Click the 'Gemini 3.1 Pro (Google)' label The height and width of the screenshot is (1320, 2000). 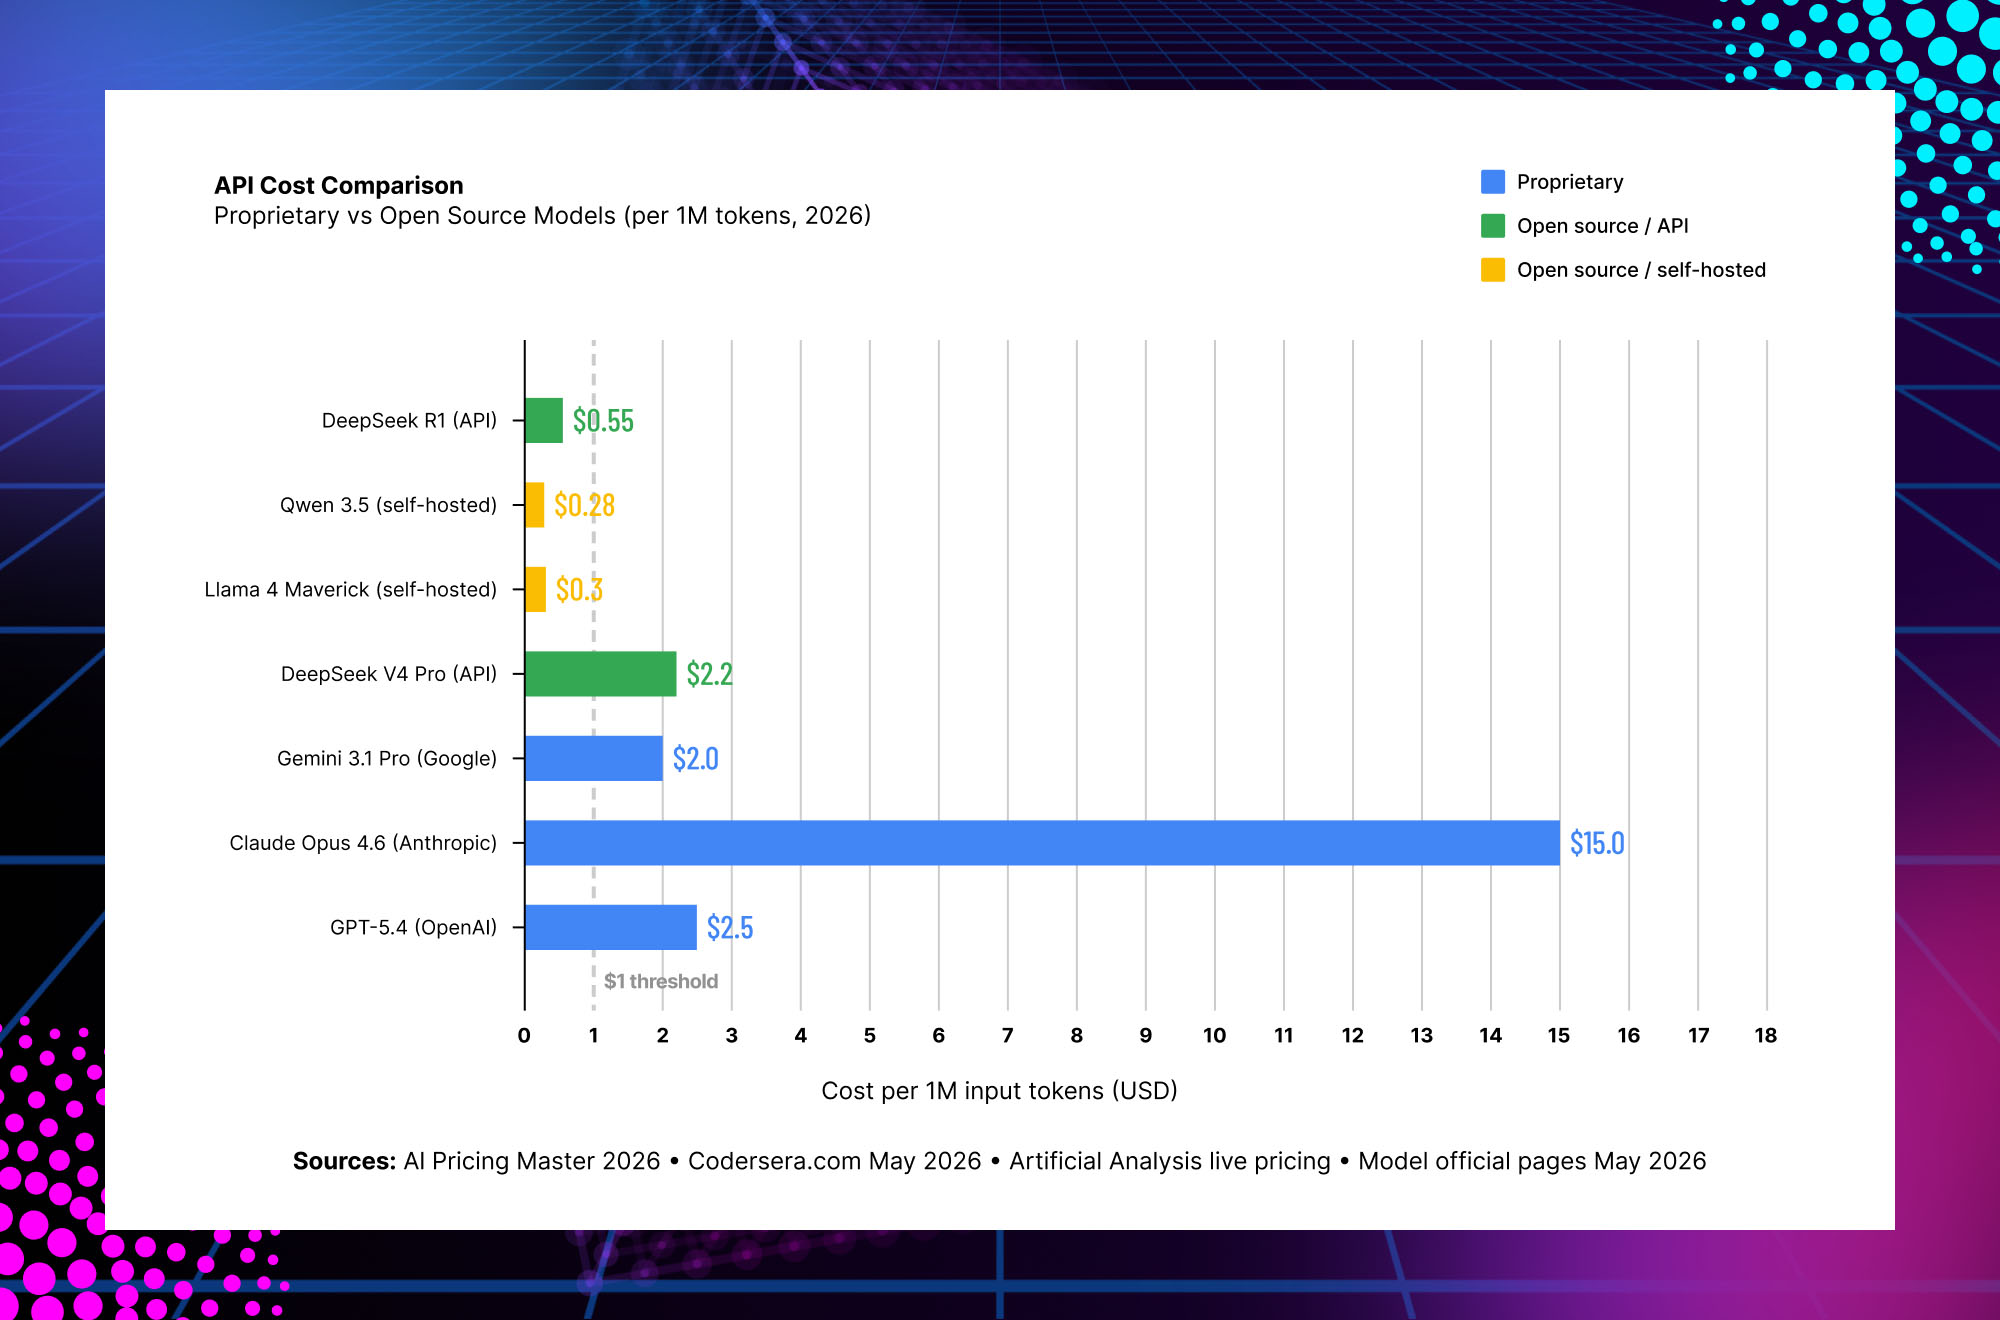tap(387, 759)
